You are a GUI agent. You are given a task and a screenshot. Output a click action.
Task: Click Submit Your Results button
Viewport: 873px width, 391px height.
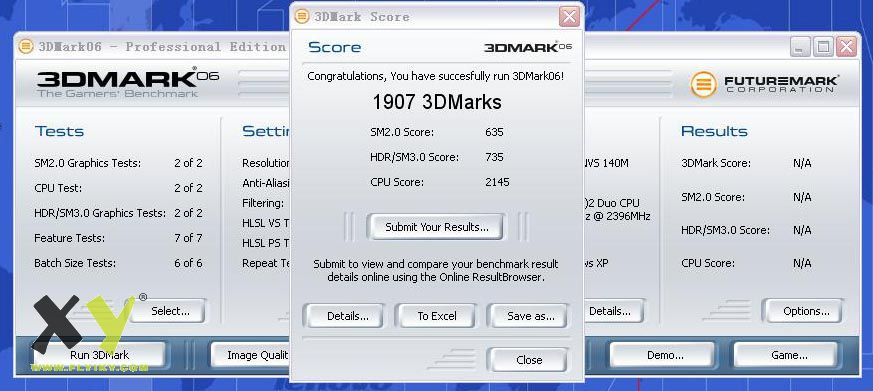pyautogui.click(x=436, y=227)
